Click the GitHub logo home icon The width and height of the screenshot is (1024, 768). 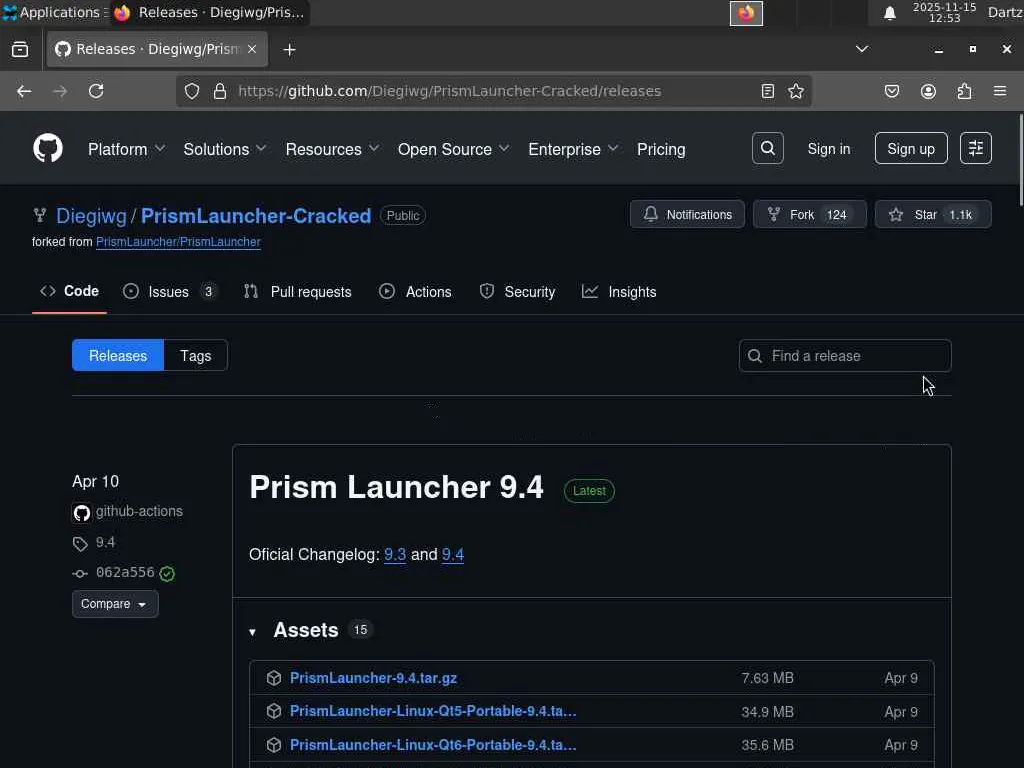[x=48, y=148]
